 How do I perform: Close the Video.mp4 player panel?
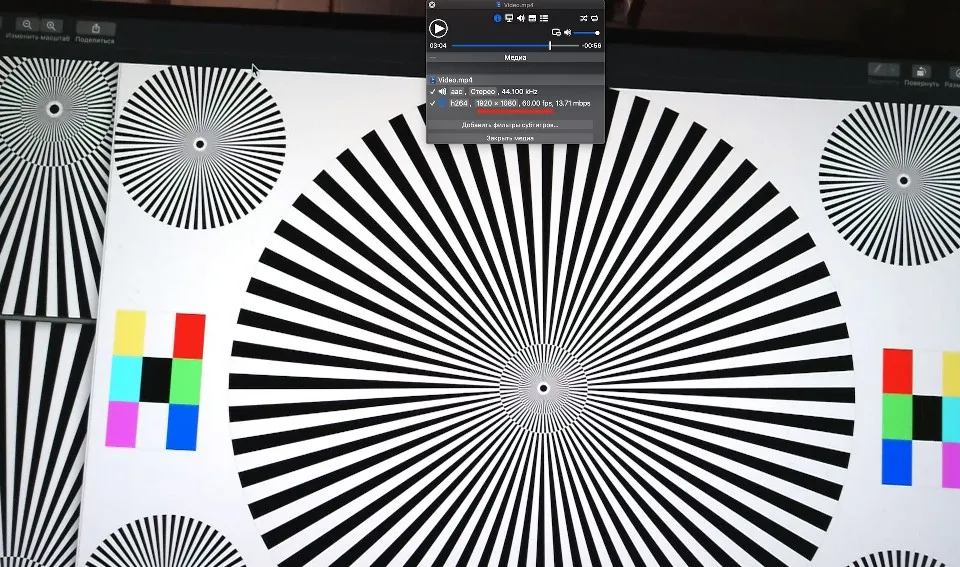432,5
